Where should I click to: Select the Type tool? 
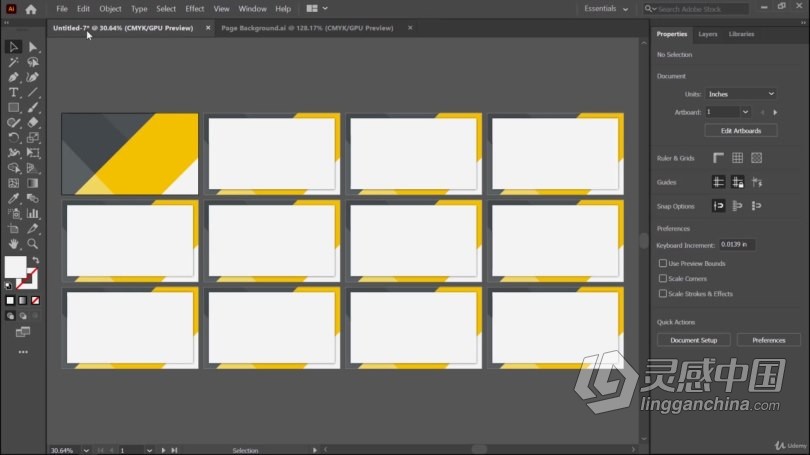point(13,92)
